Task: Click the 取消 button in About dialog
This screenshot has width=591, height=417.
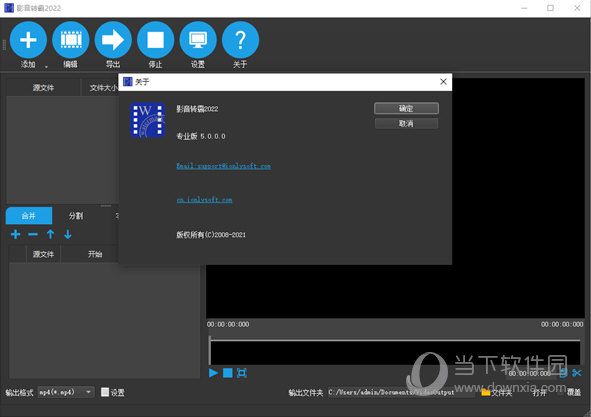Action: pos(406,123)
